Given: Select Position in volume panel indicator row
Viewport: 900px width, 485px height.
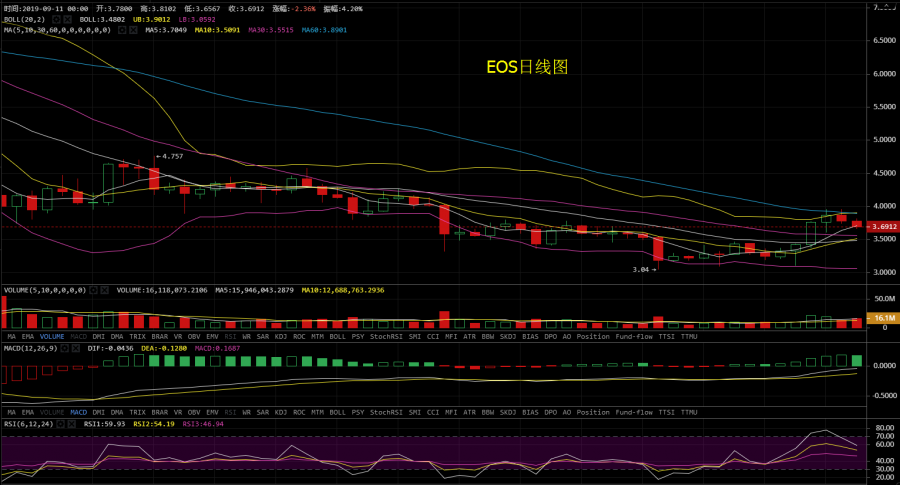Looking at the screenshot, I should pyautogui.click(x=593, y=337).
